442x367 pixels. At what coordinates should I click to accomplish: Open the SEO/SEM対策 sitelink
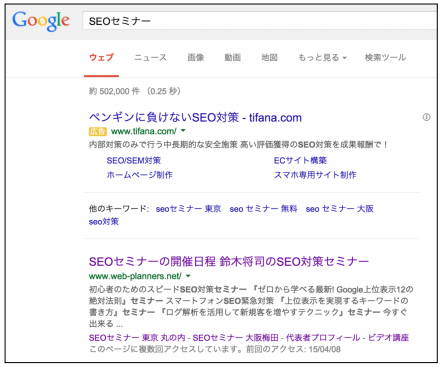coord(134,161)
